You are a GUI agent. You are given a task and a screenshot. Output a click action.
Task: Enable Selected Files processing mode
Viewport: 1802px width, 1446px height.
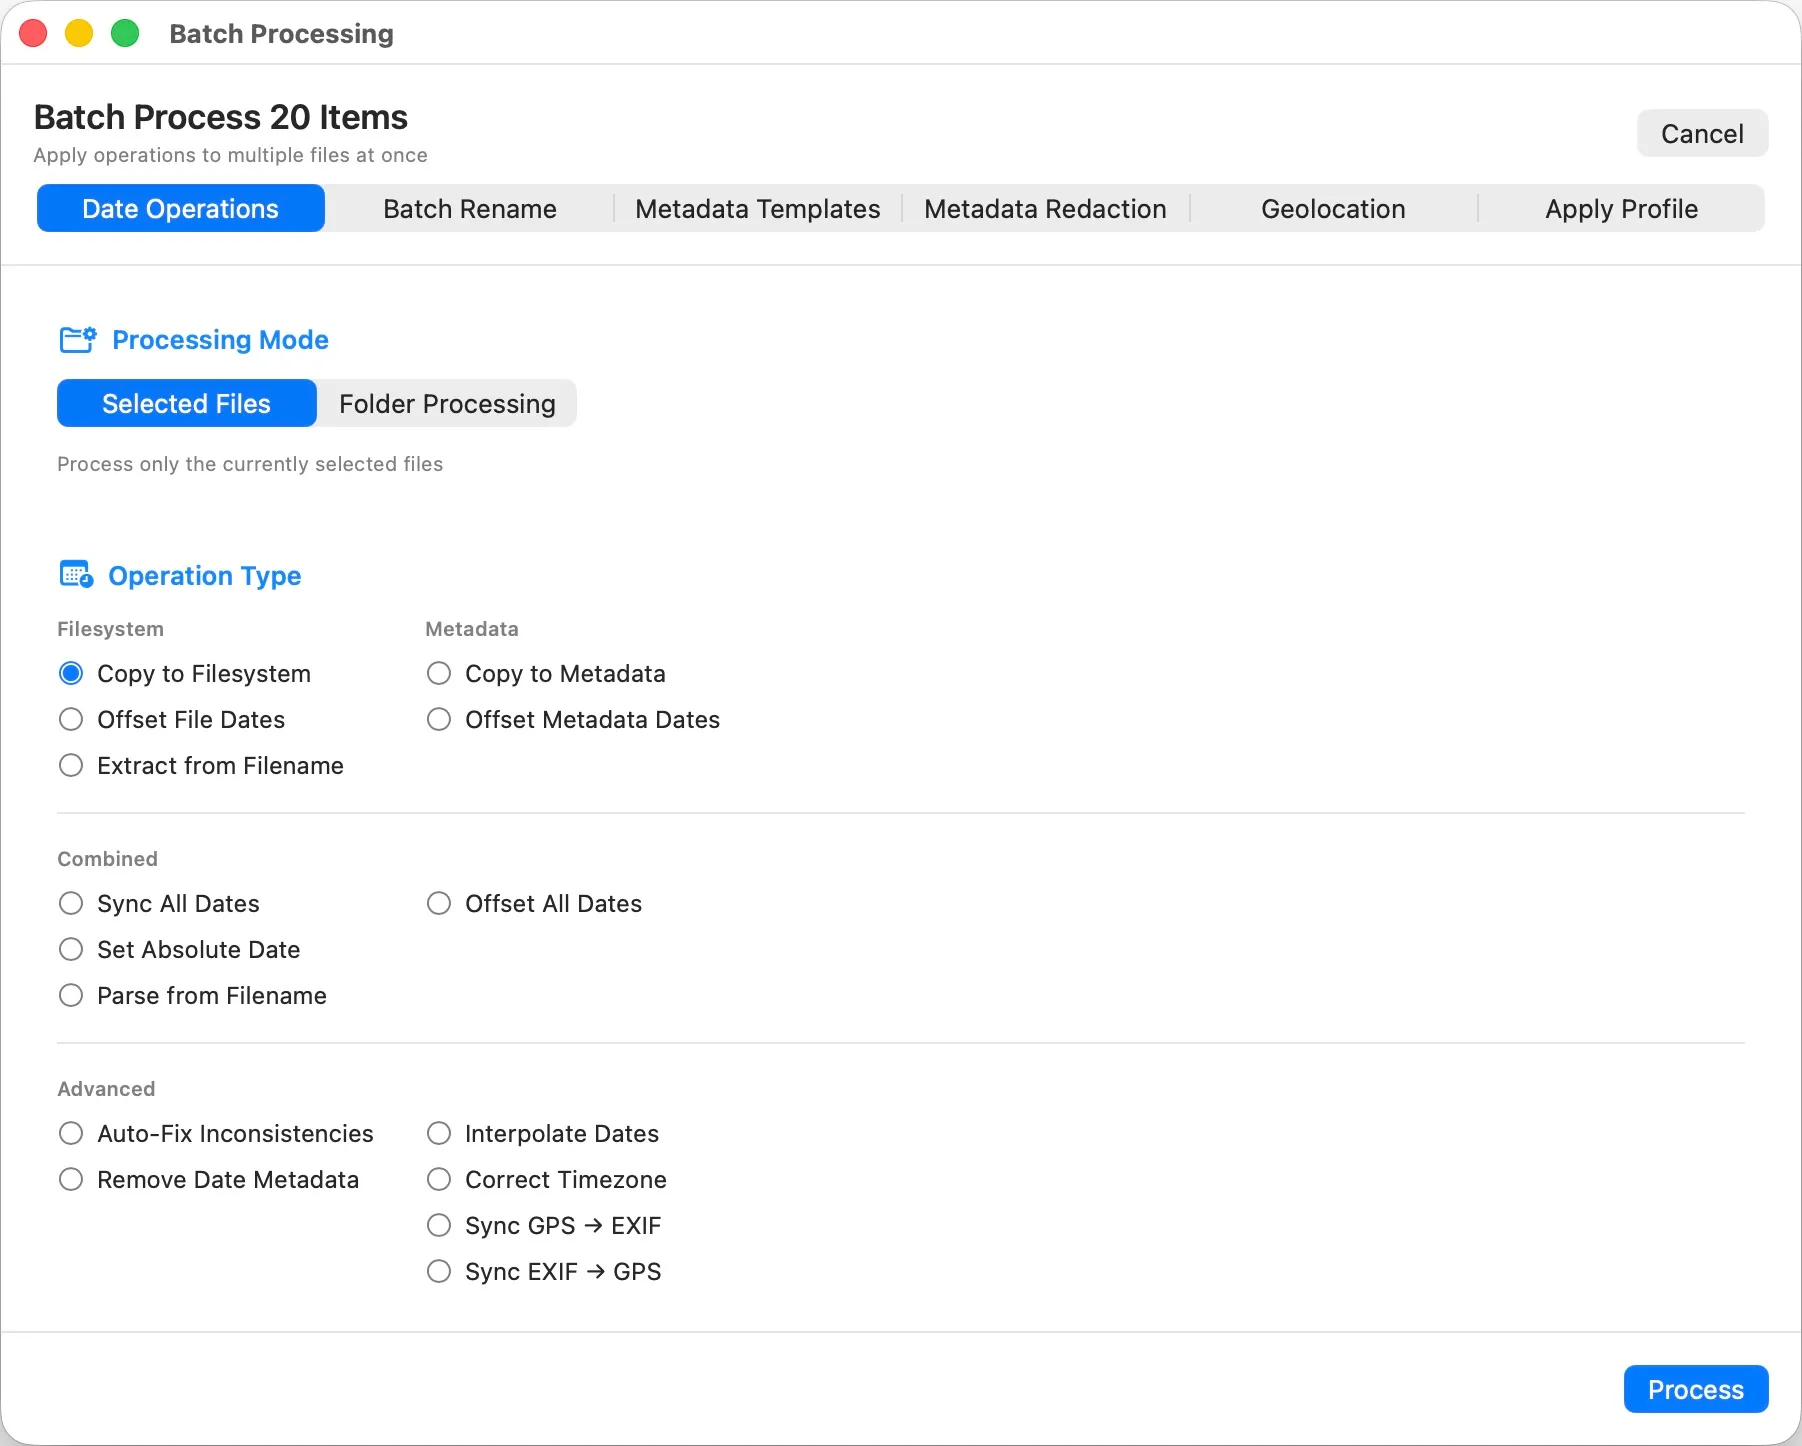(186, 403)
